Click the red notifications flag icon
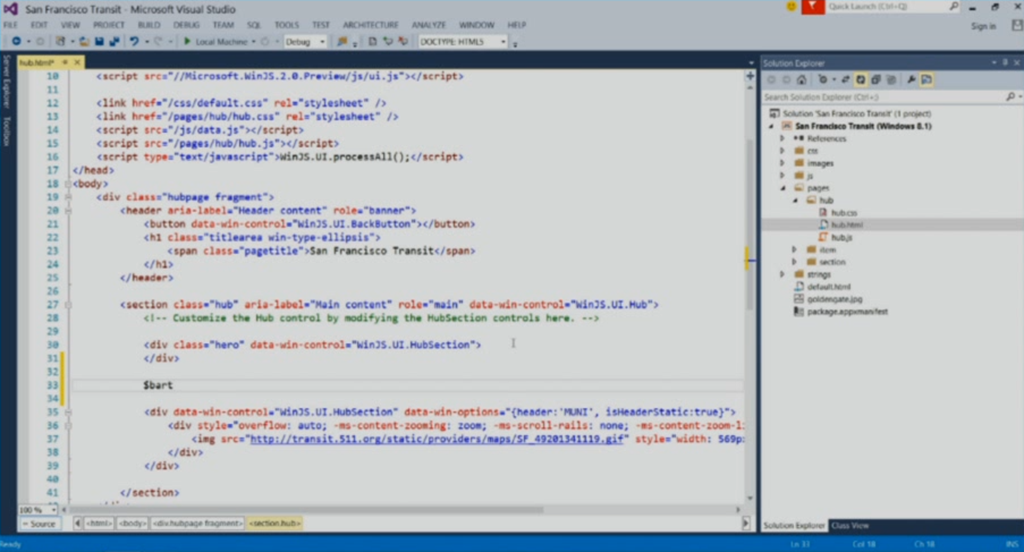 (812, 7)
